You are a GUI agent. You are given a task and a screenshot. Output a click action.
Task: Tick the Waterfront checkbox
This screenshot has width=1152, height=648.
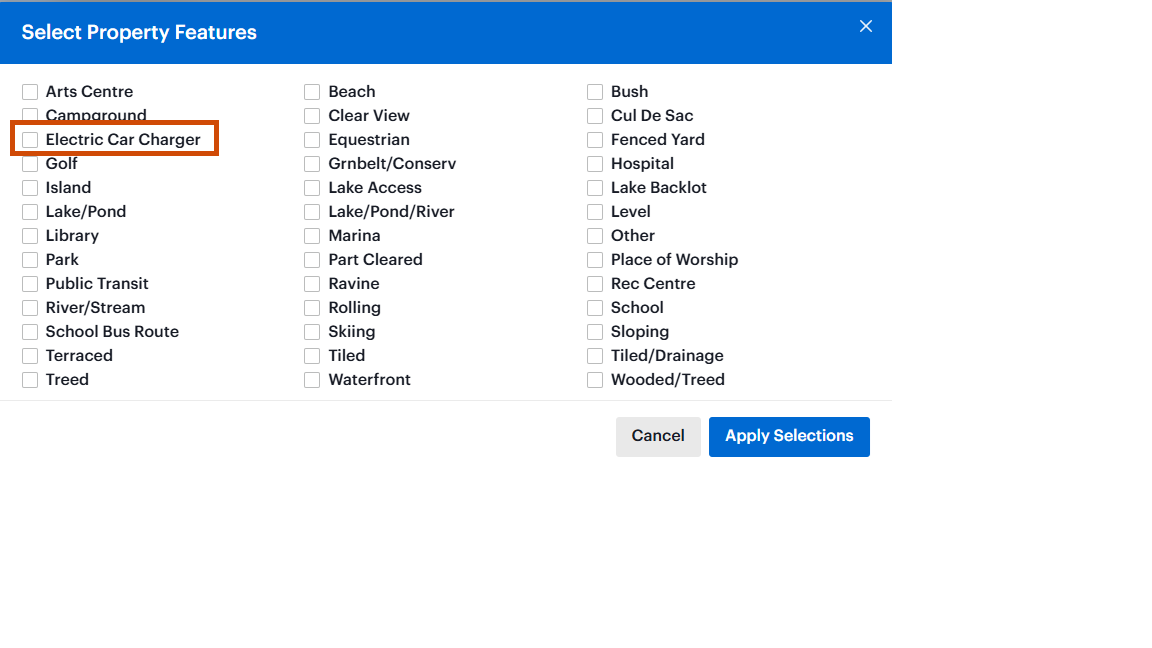pyautogui.click(x=313, y=380)
